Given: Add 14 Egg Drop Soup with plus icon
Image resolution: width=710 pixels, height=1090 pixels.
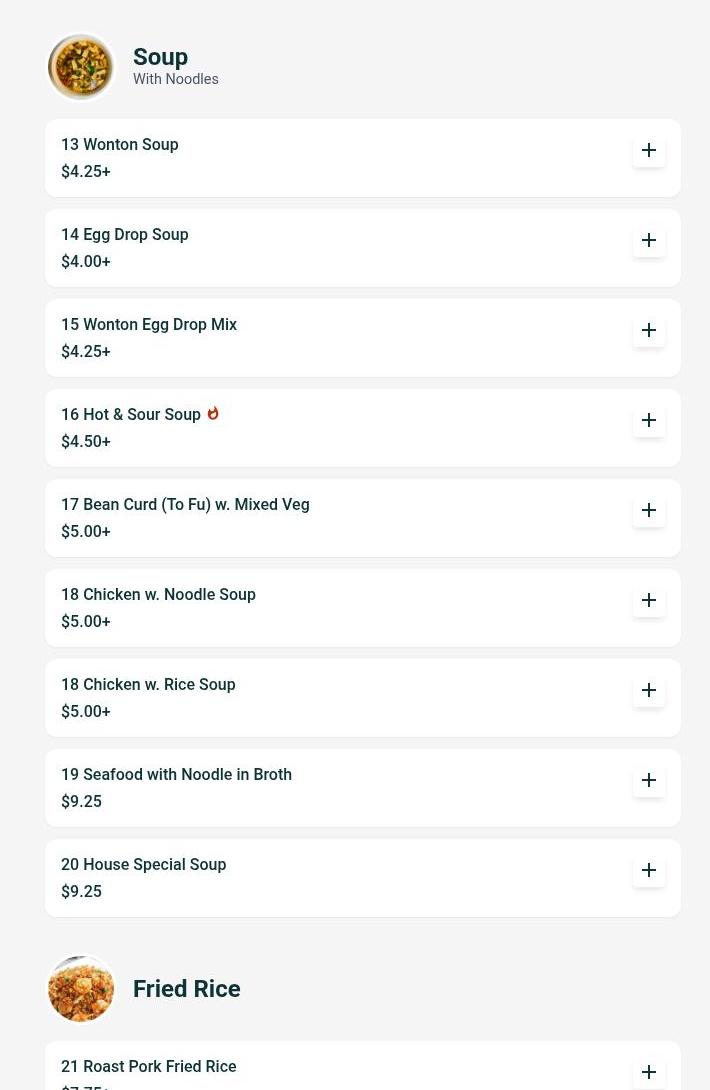Looking at the screenshot, I should 648,241.
